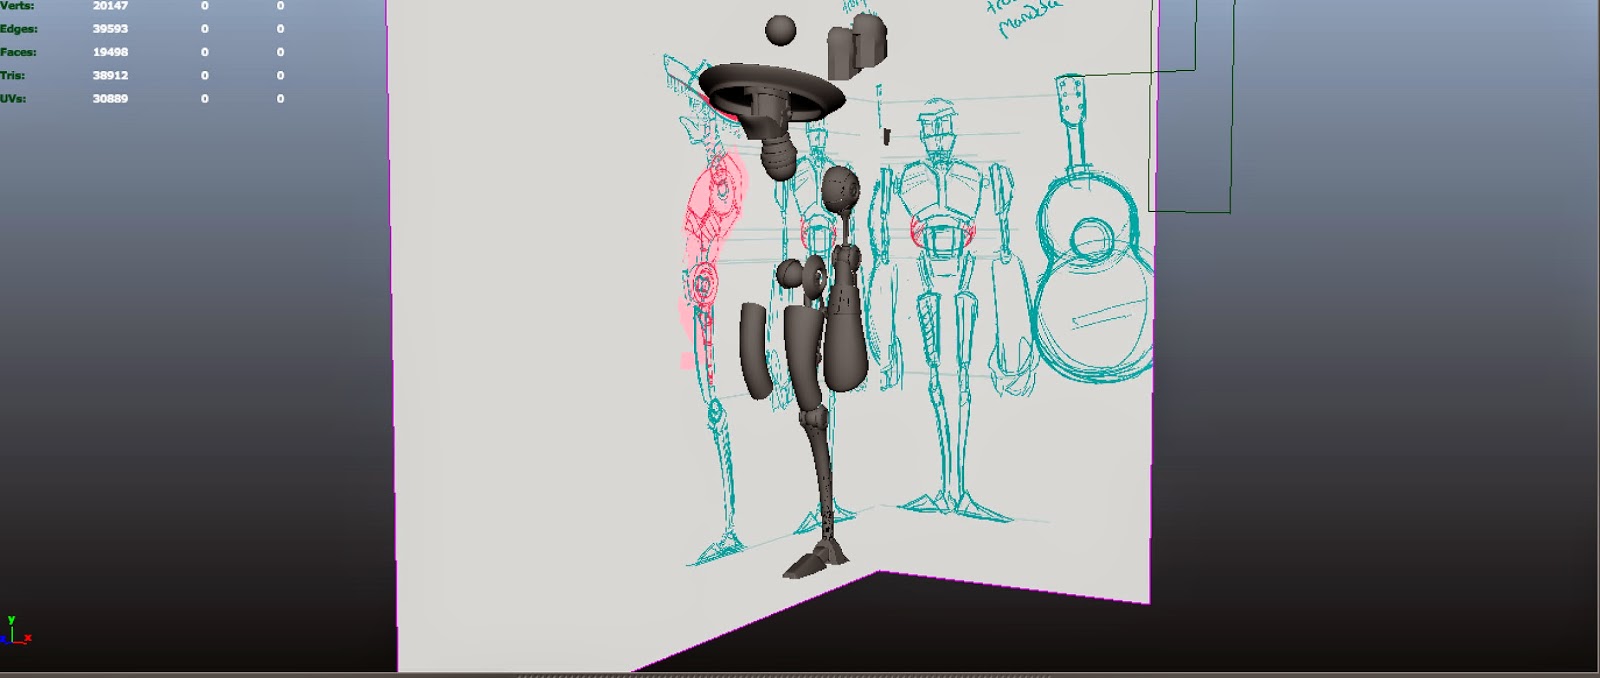Click the triangle count value 38912
The image size is (1600, 678).
click(110, 75)
